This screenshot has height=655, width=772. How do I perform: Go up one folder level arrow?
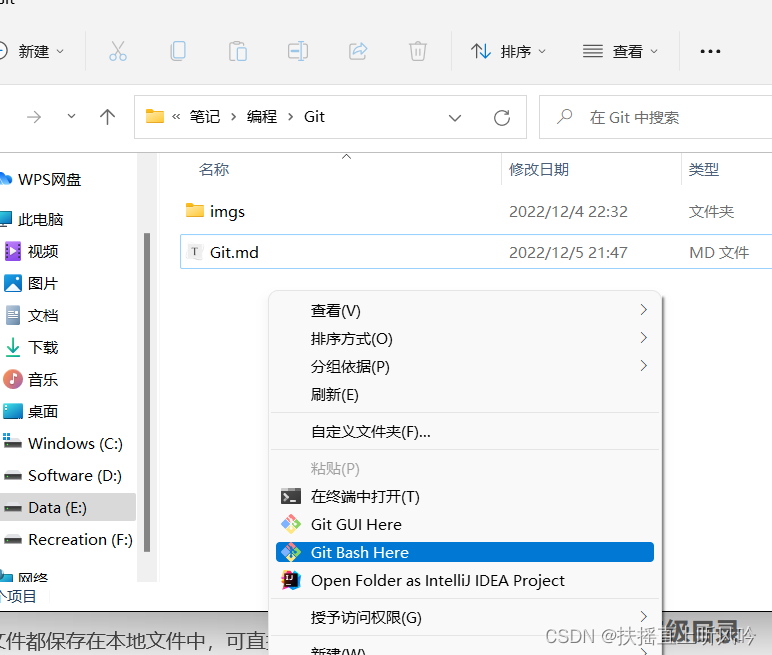pos(107,117)
